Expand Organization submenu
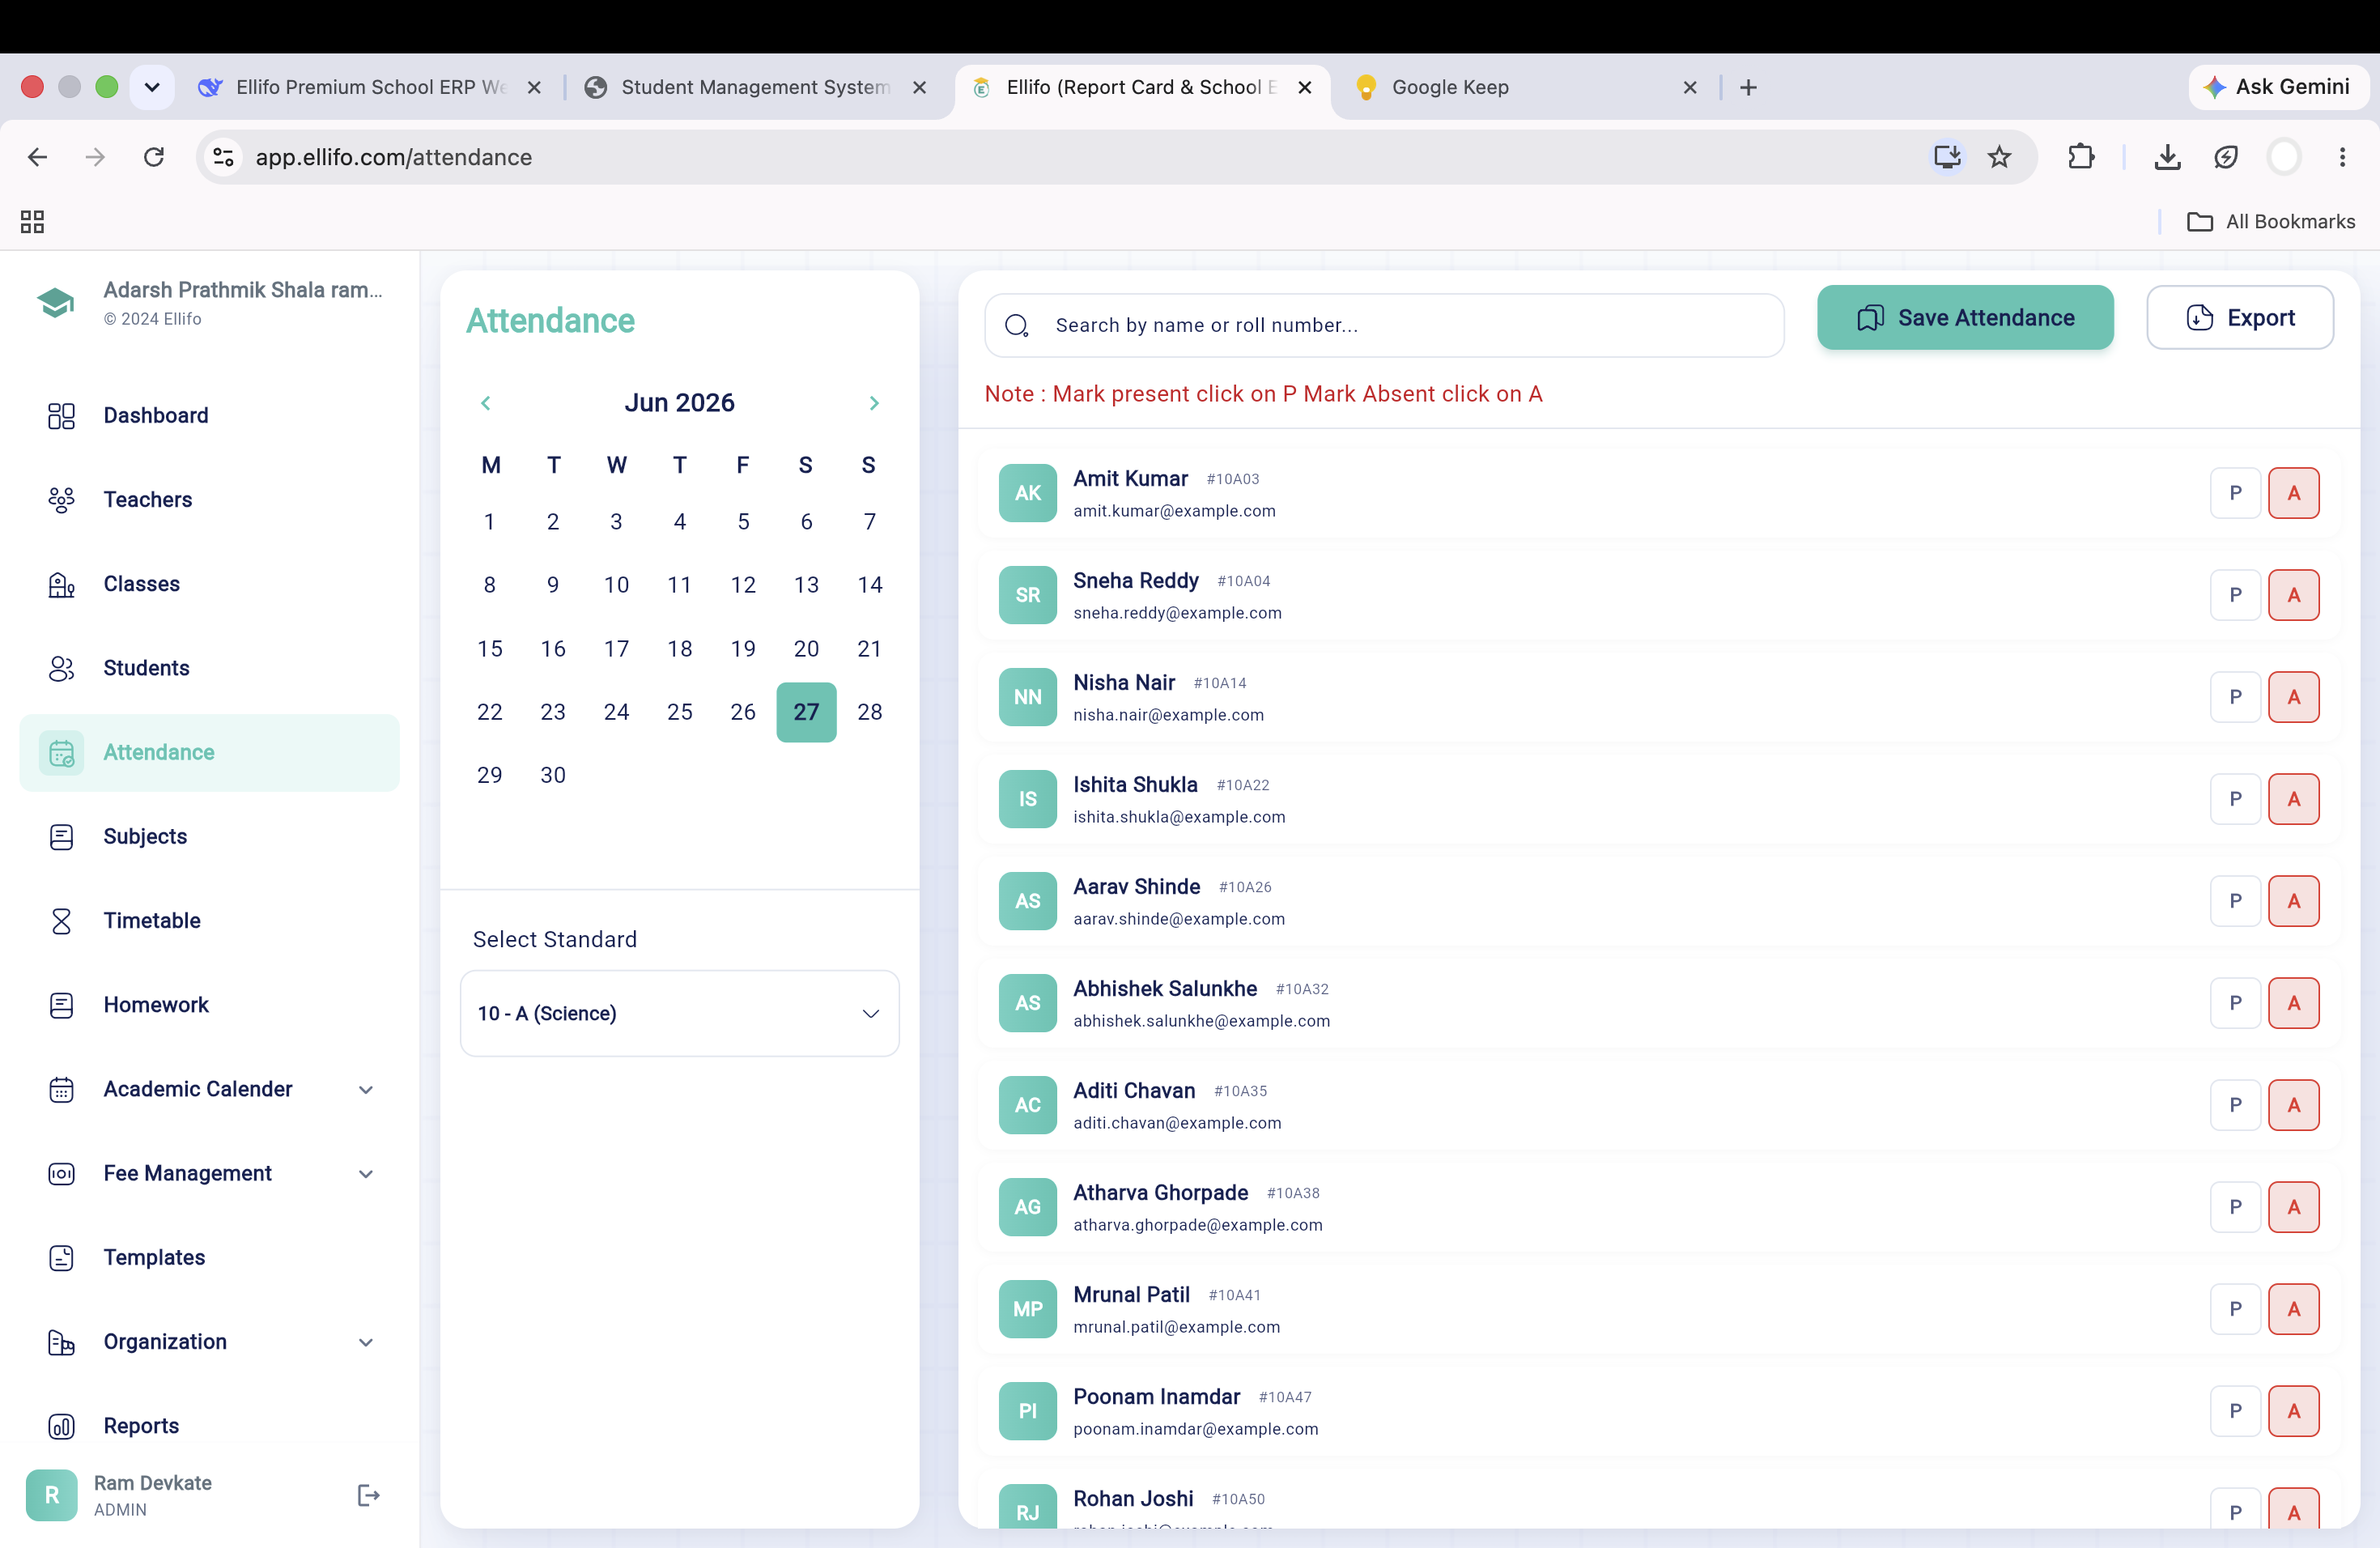 coord(366,1342)
